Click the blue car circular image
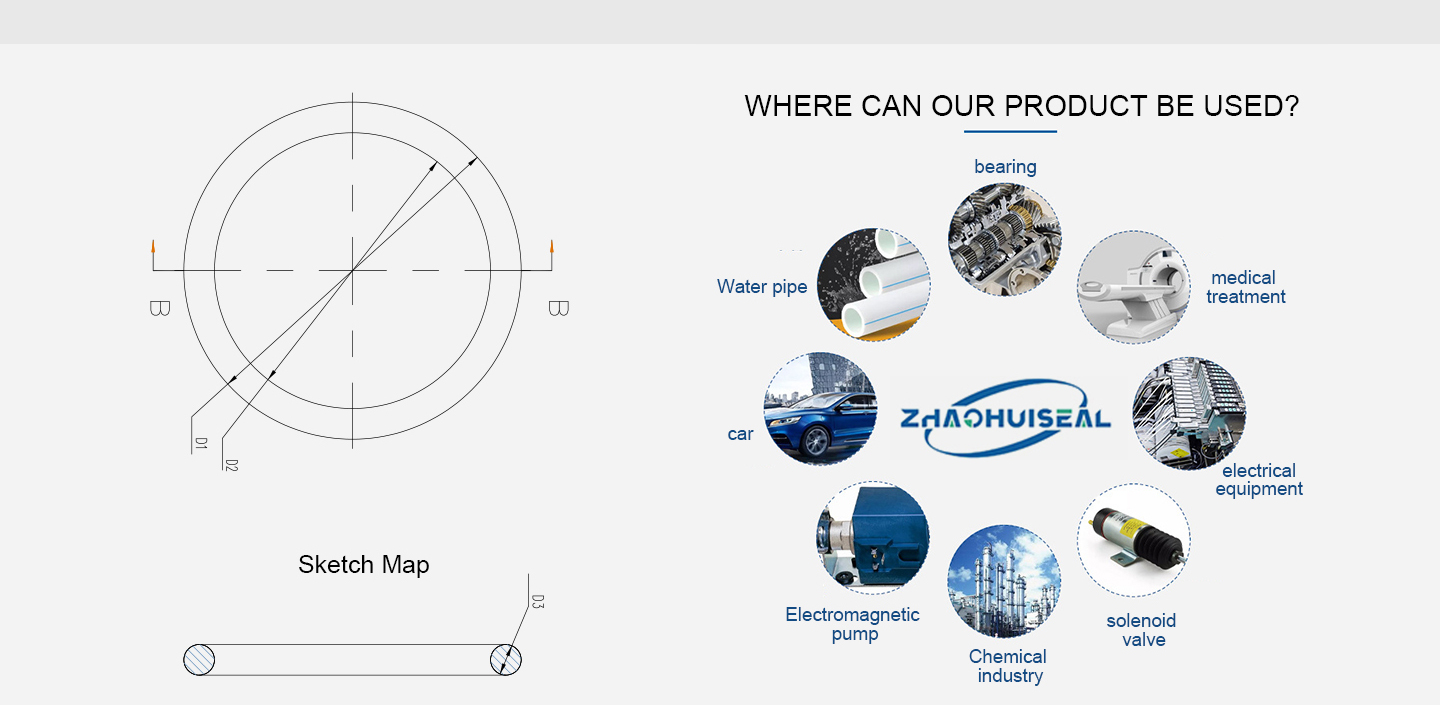This screenshot has height=705, width=1440. pyautogui.click(x=820, y=408)
